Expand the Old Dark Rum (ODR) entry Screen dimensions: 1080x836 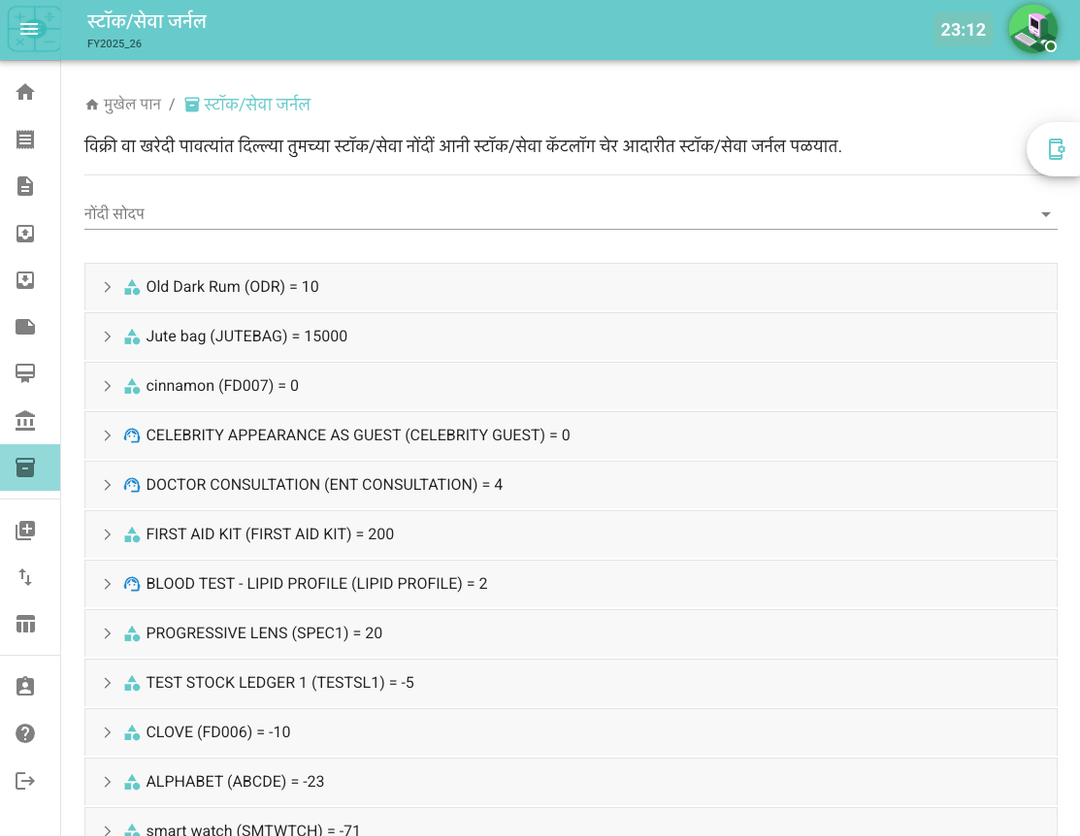click(x=108, y=287)
